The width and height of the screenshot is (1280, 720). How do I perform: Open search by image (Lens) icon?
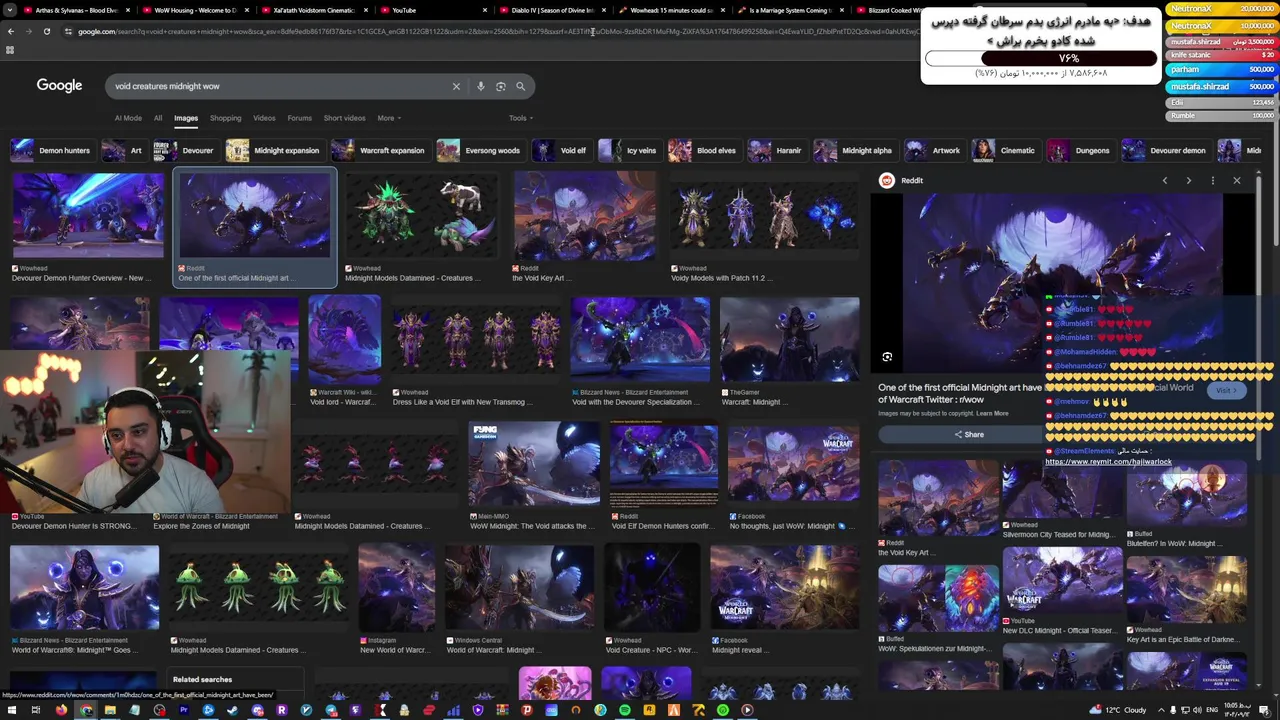[x=501, y=86]
